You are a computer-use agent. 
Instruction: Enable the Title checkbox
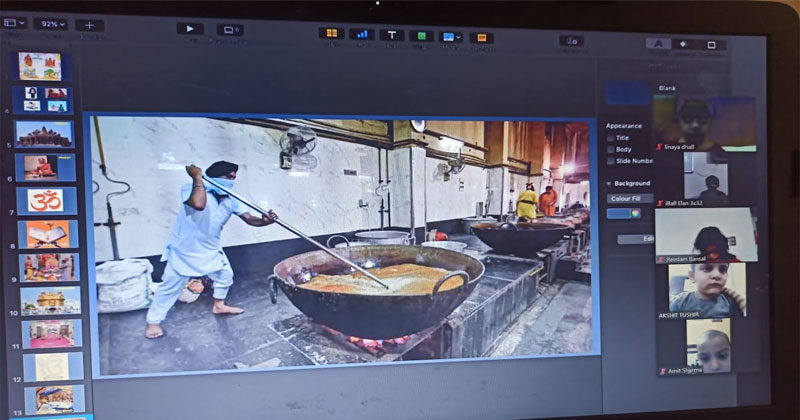pos(611,138)
